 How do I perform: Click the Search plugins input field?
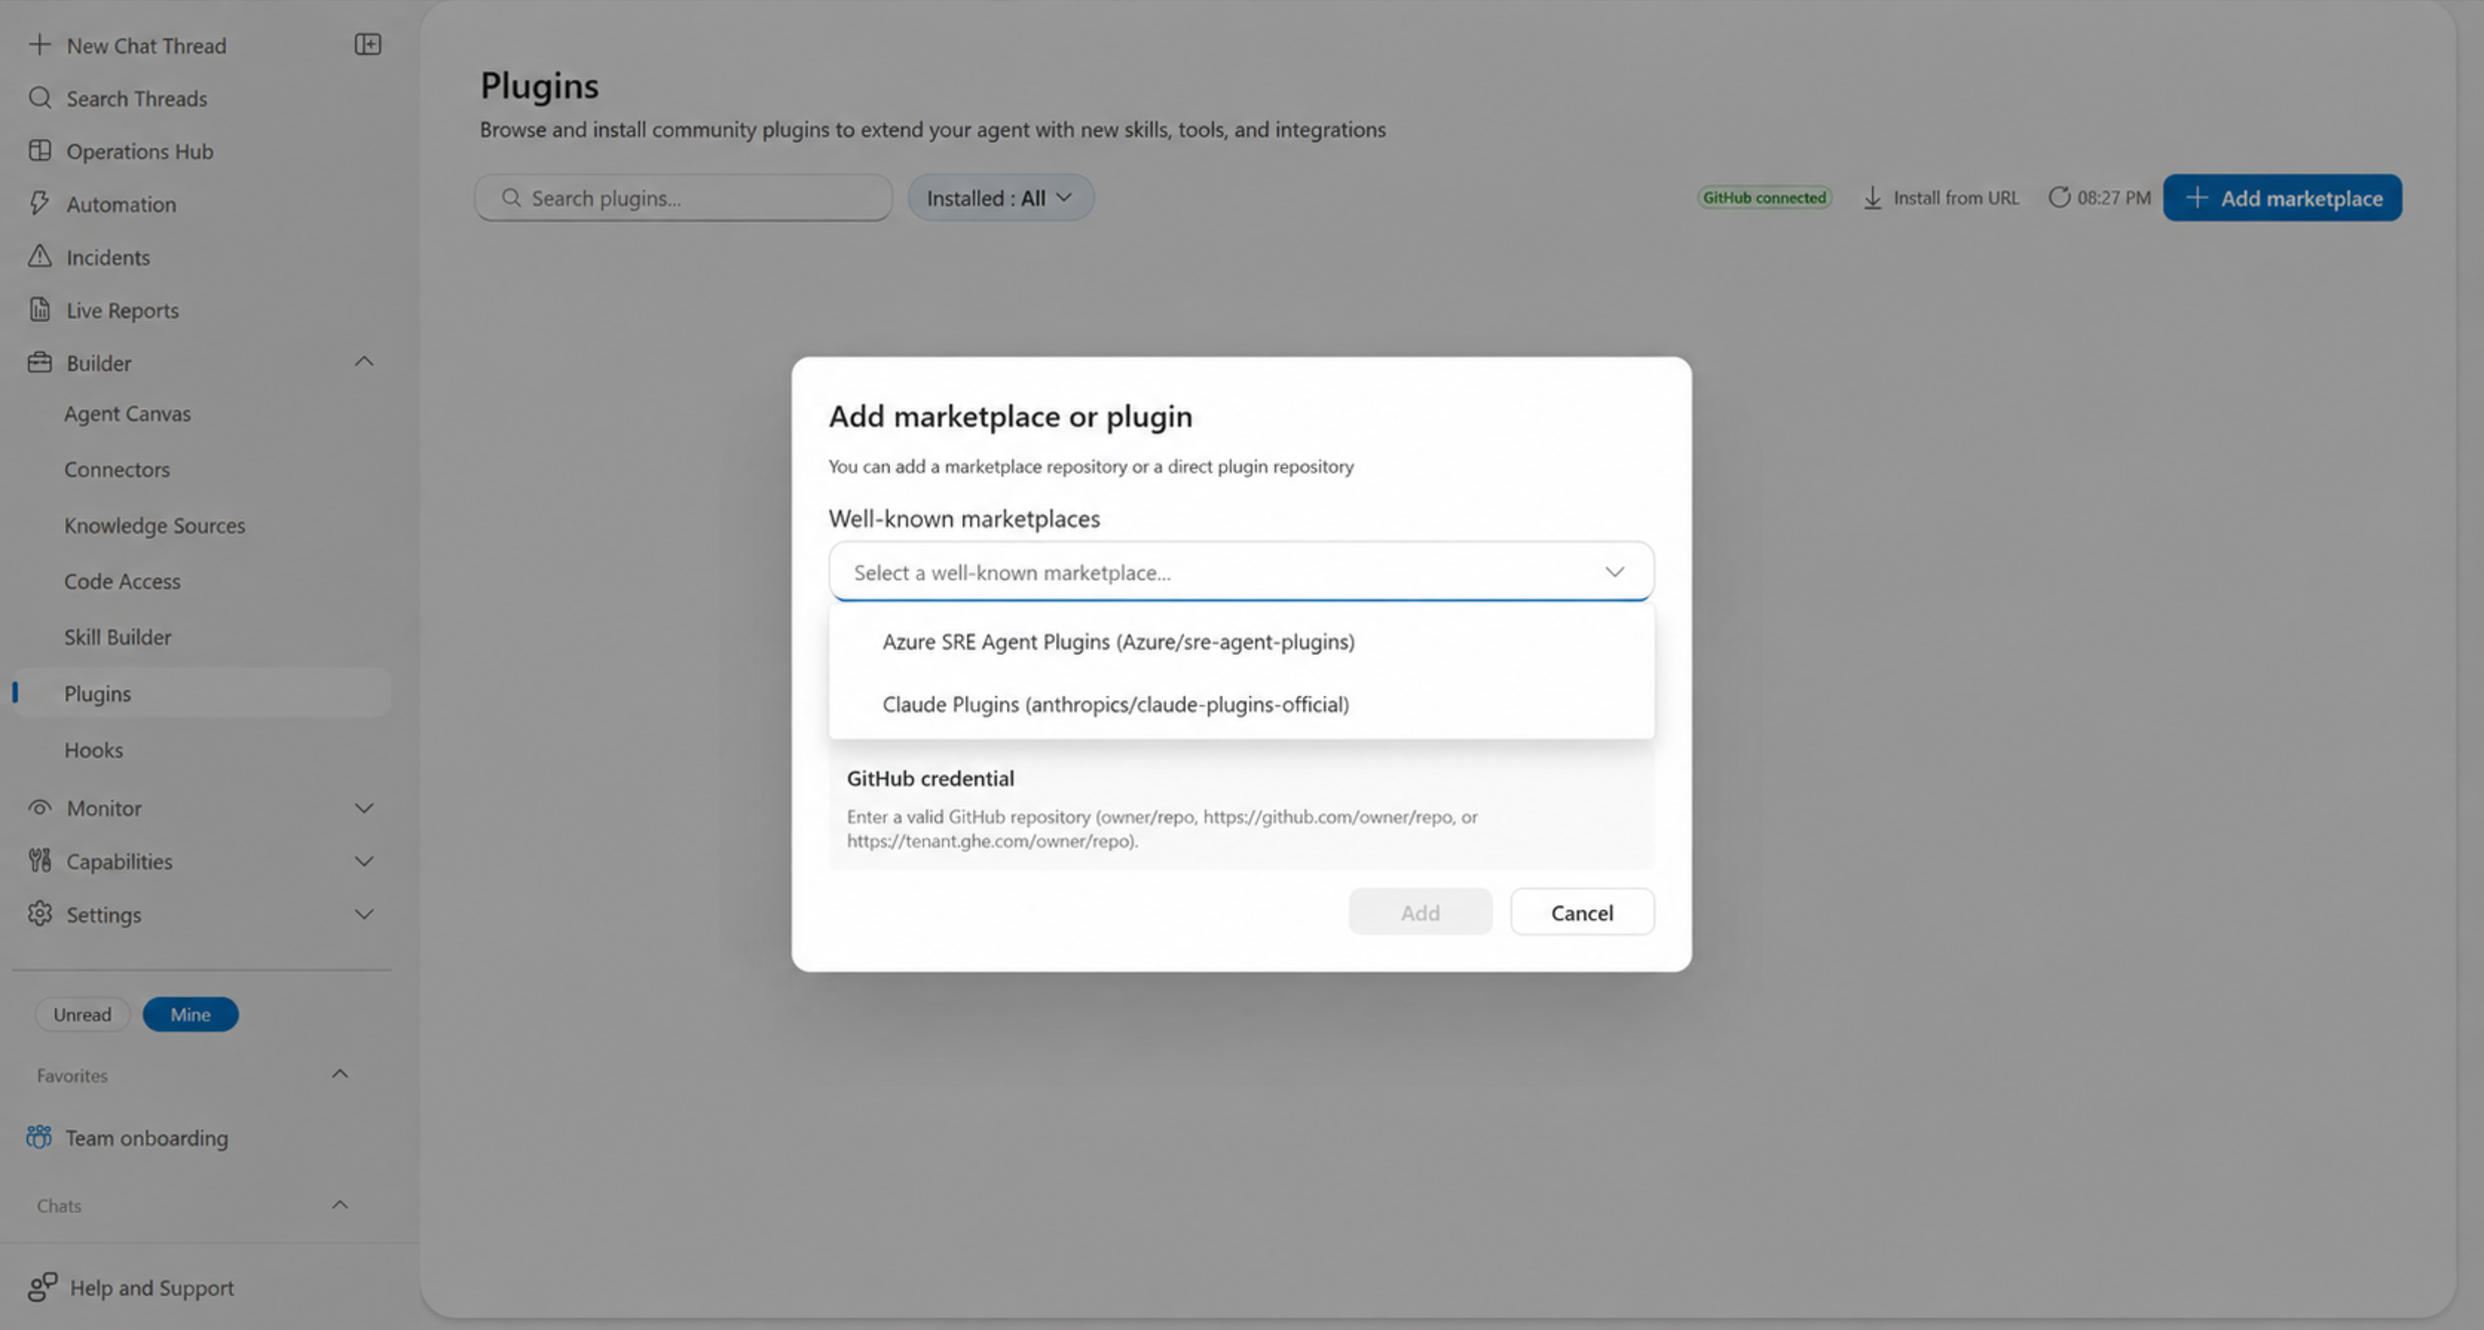coord(683,198)
